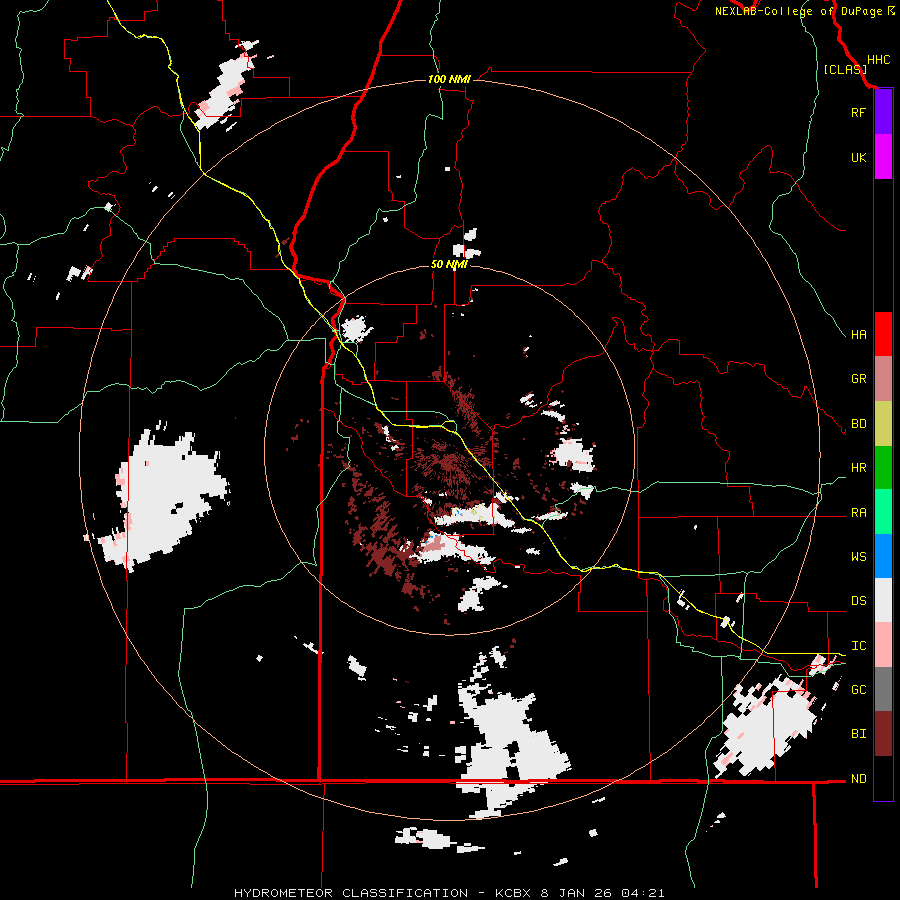900x900 pixels.
Task: Click the WS legend label
Action: [858, 557]
